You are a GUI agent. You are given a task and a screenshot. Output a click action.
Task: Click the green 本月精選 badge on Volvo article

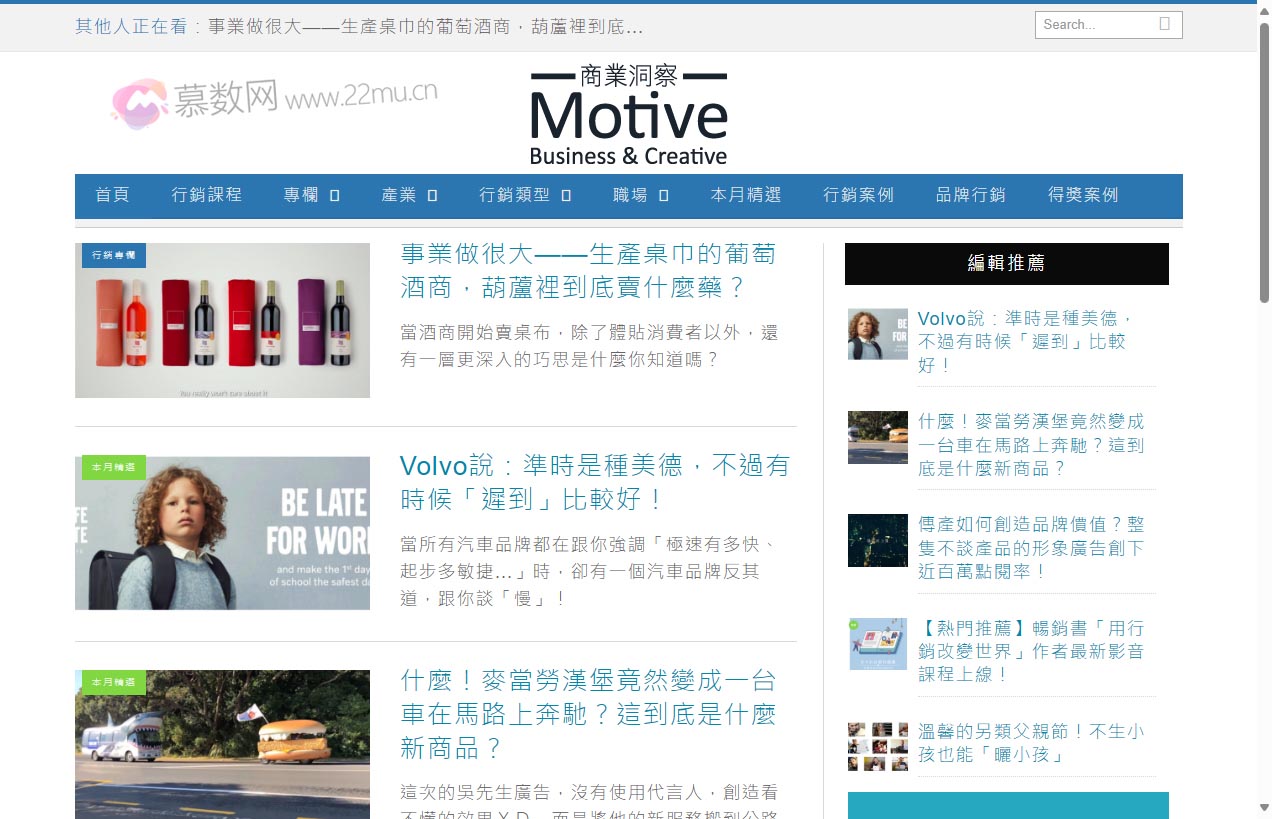[112, 467]
